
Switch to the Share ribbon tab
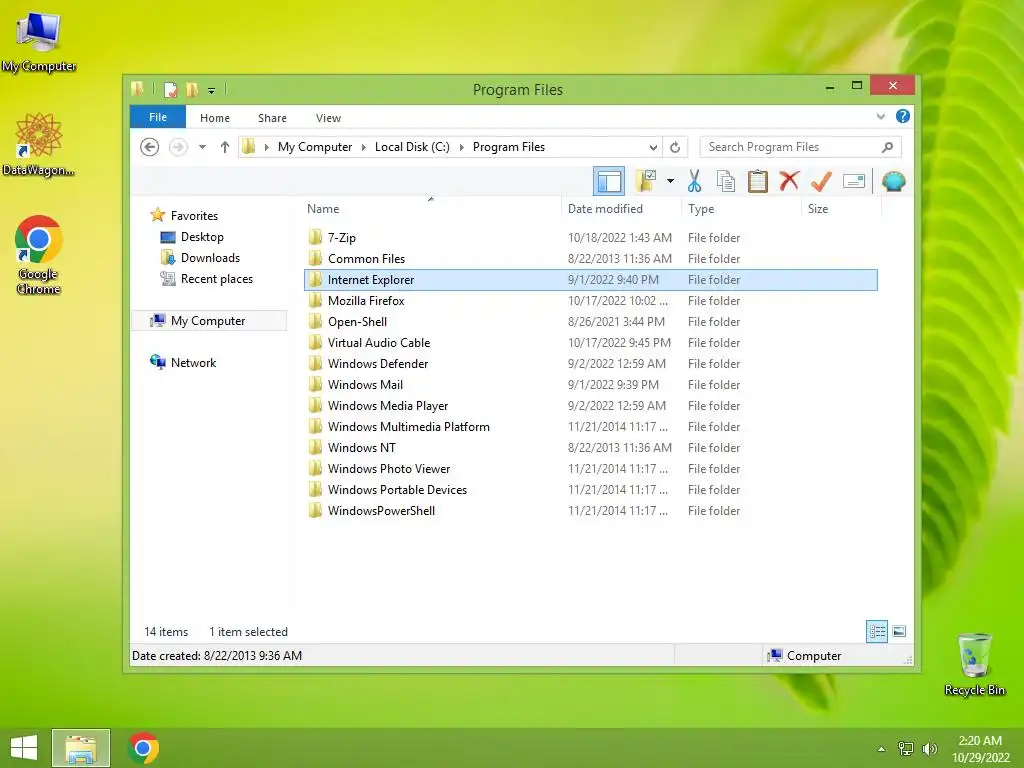pyautogui.click(x=272, y=118)
